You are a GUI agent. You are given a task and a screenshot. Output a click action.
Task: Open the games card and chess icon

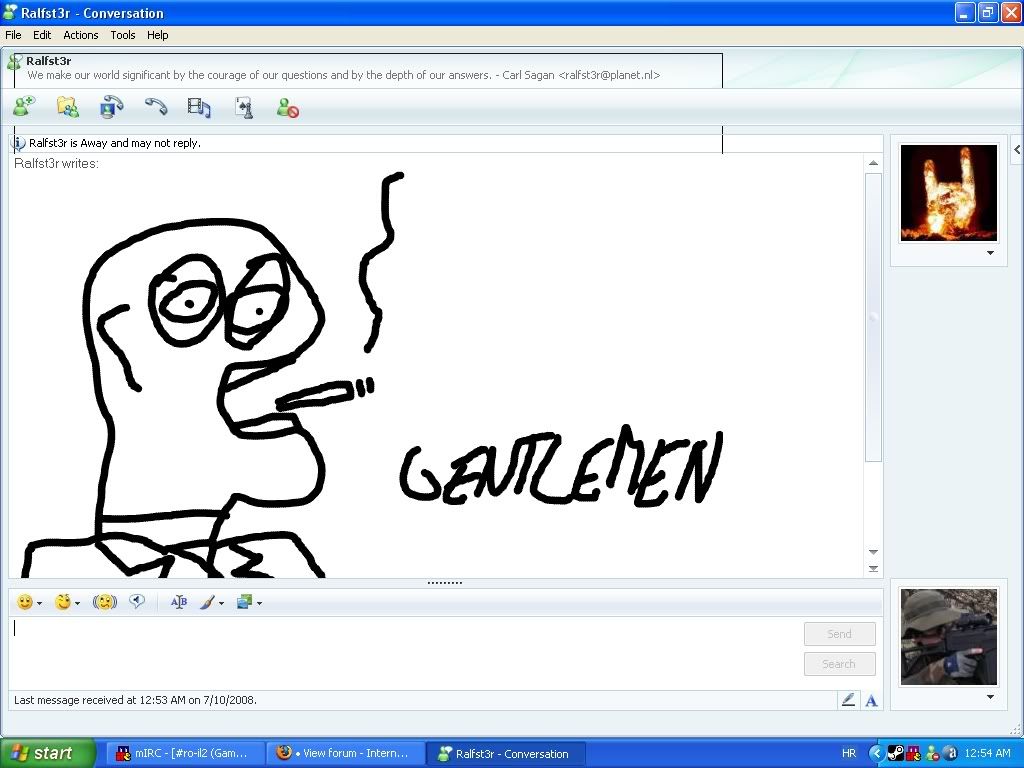coord(243,107)
